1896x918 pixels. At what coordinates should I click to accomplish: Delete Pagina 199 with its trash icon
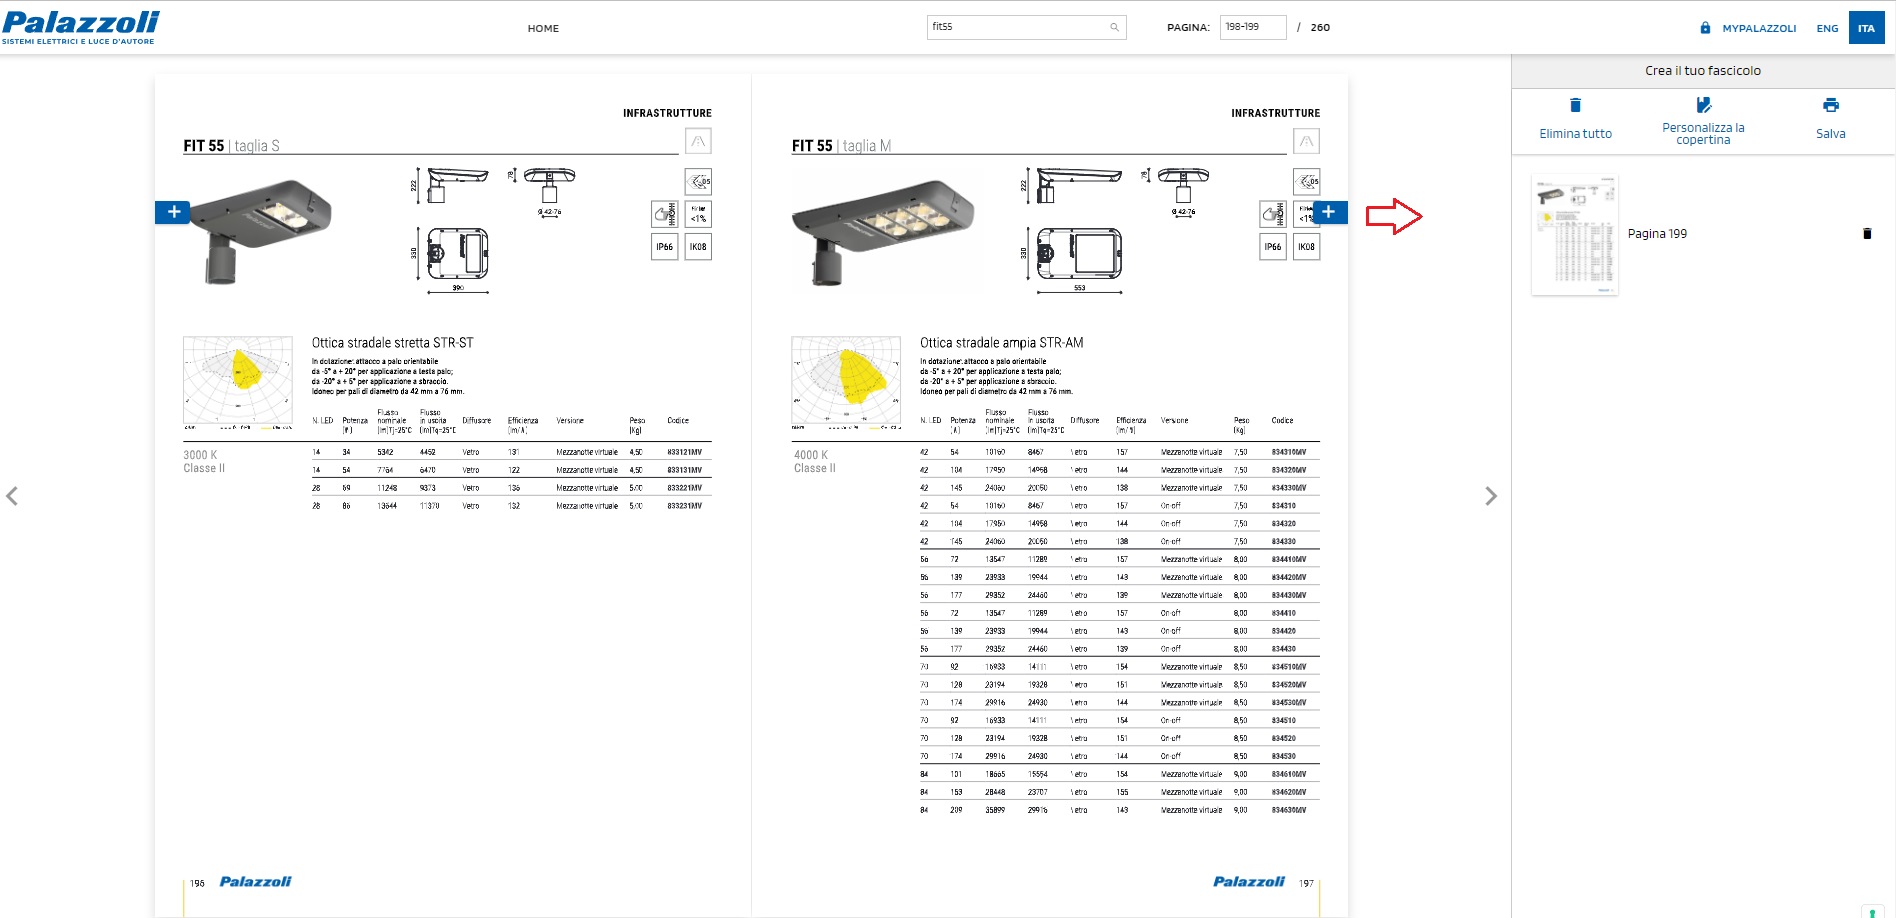click(1867, 234)
